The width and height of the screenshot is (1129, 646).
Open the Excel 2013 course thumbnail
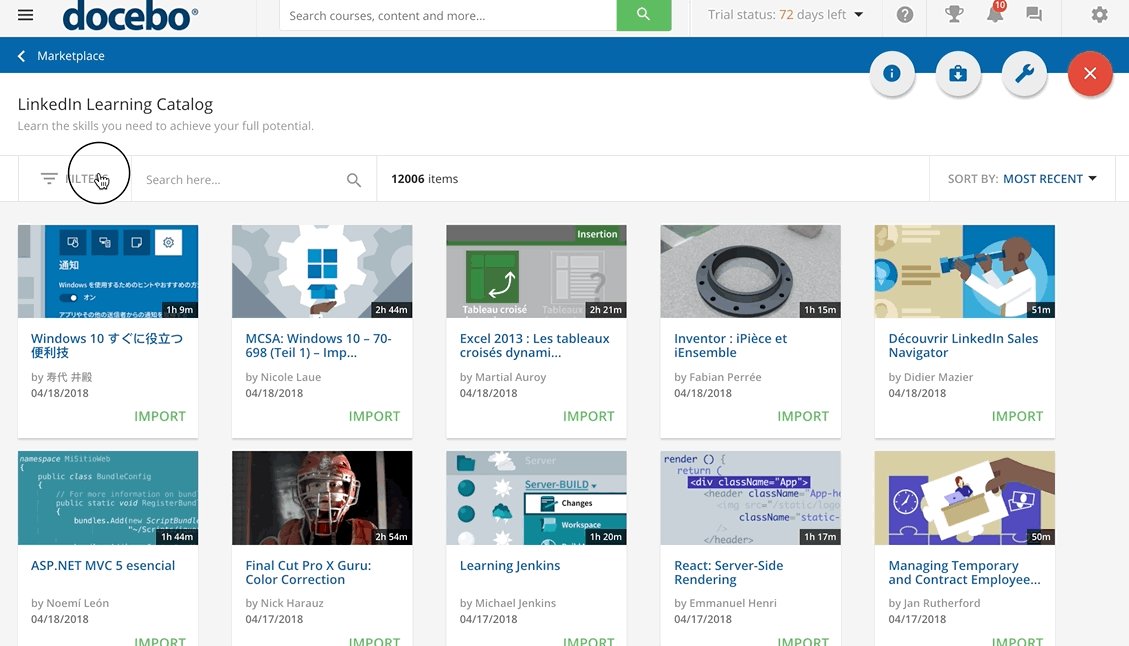[x=536, y=272]
